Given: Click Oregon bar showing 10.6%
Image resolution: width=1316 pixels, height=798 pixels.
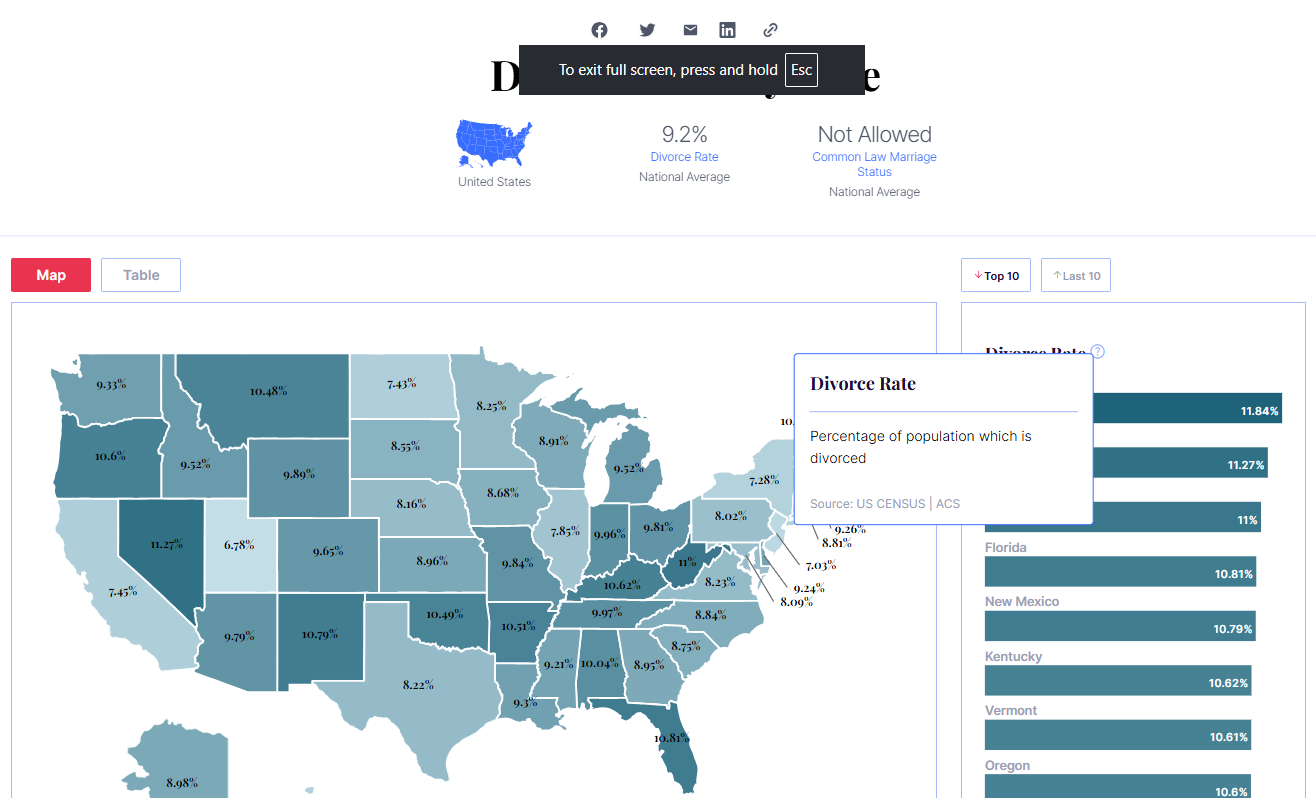Looking at the screenshot, I should click(1118, 788).
